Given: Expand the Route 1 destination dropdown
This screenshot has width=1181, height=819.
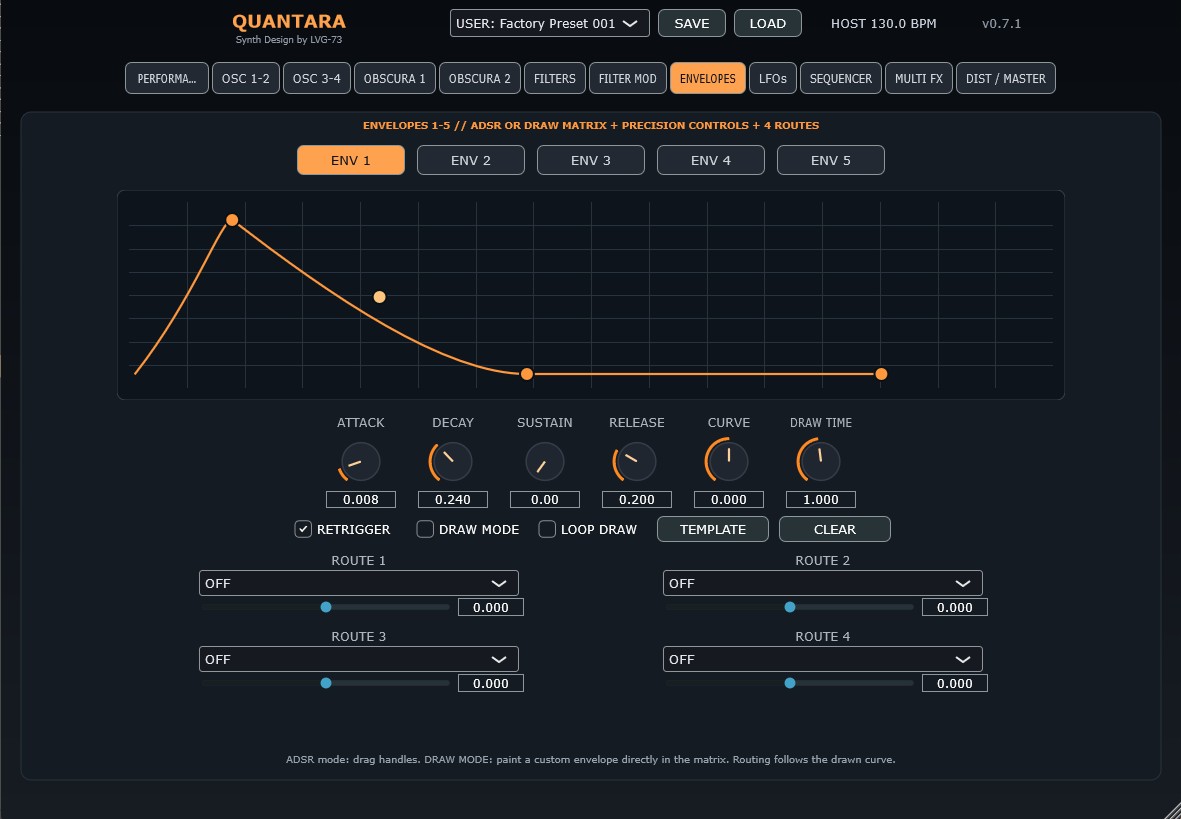Looking at the screenshot, I should click(x=359, y=583).
